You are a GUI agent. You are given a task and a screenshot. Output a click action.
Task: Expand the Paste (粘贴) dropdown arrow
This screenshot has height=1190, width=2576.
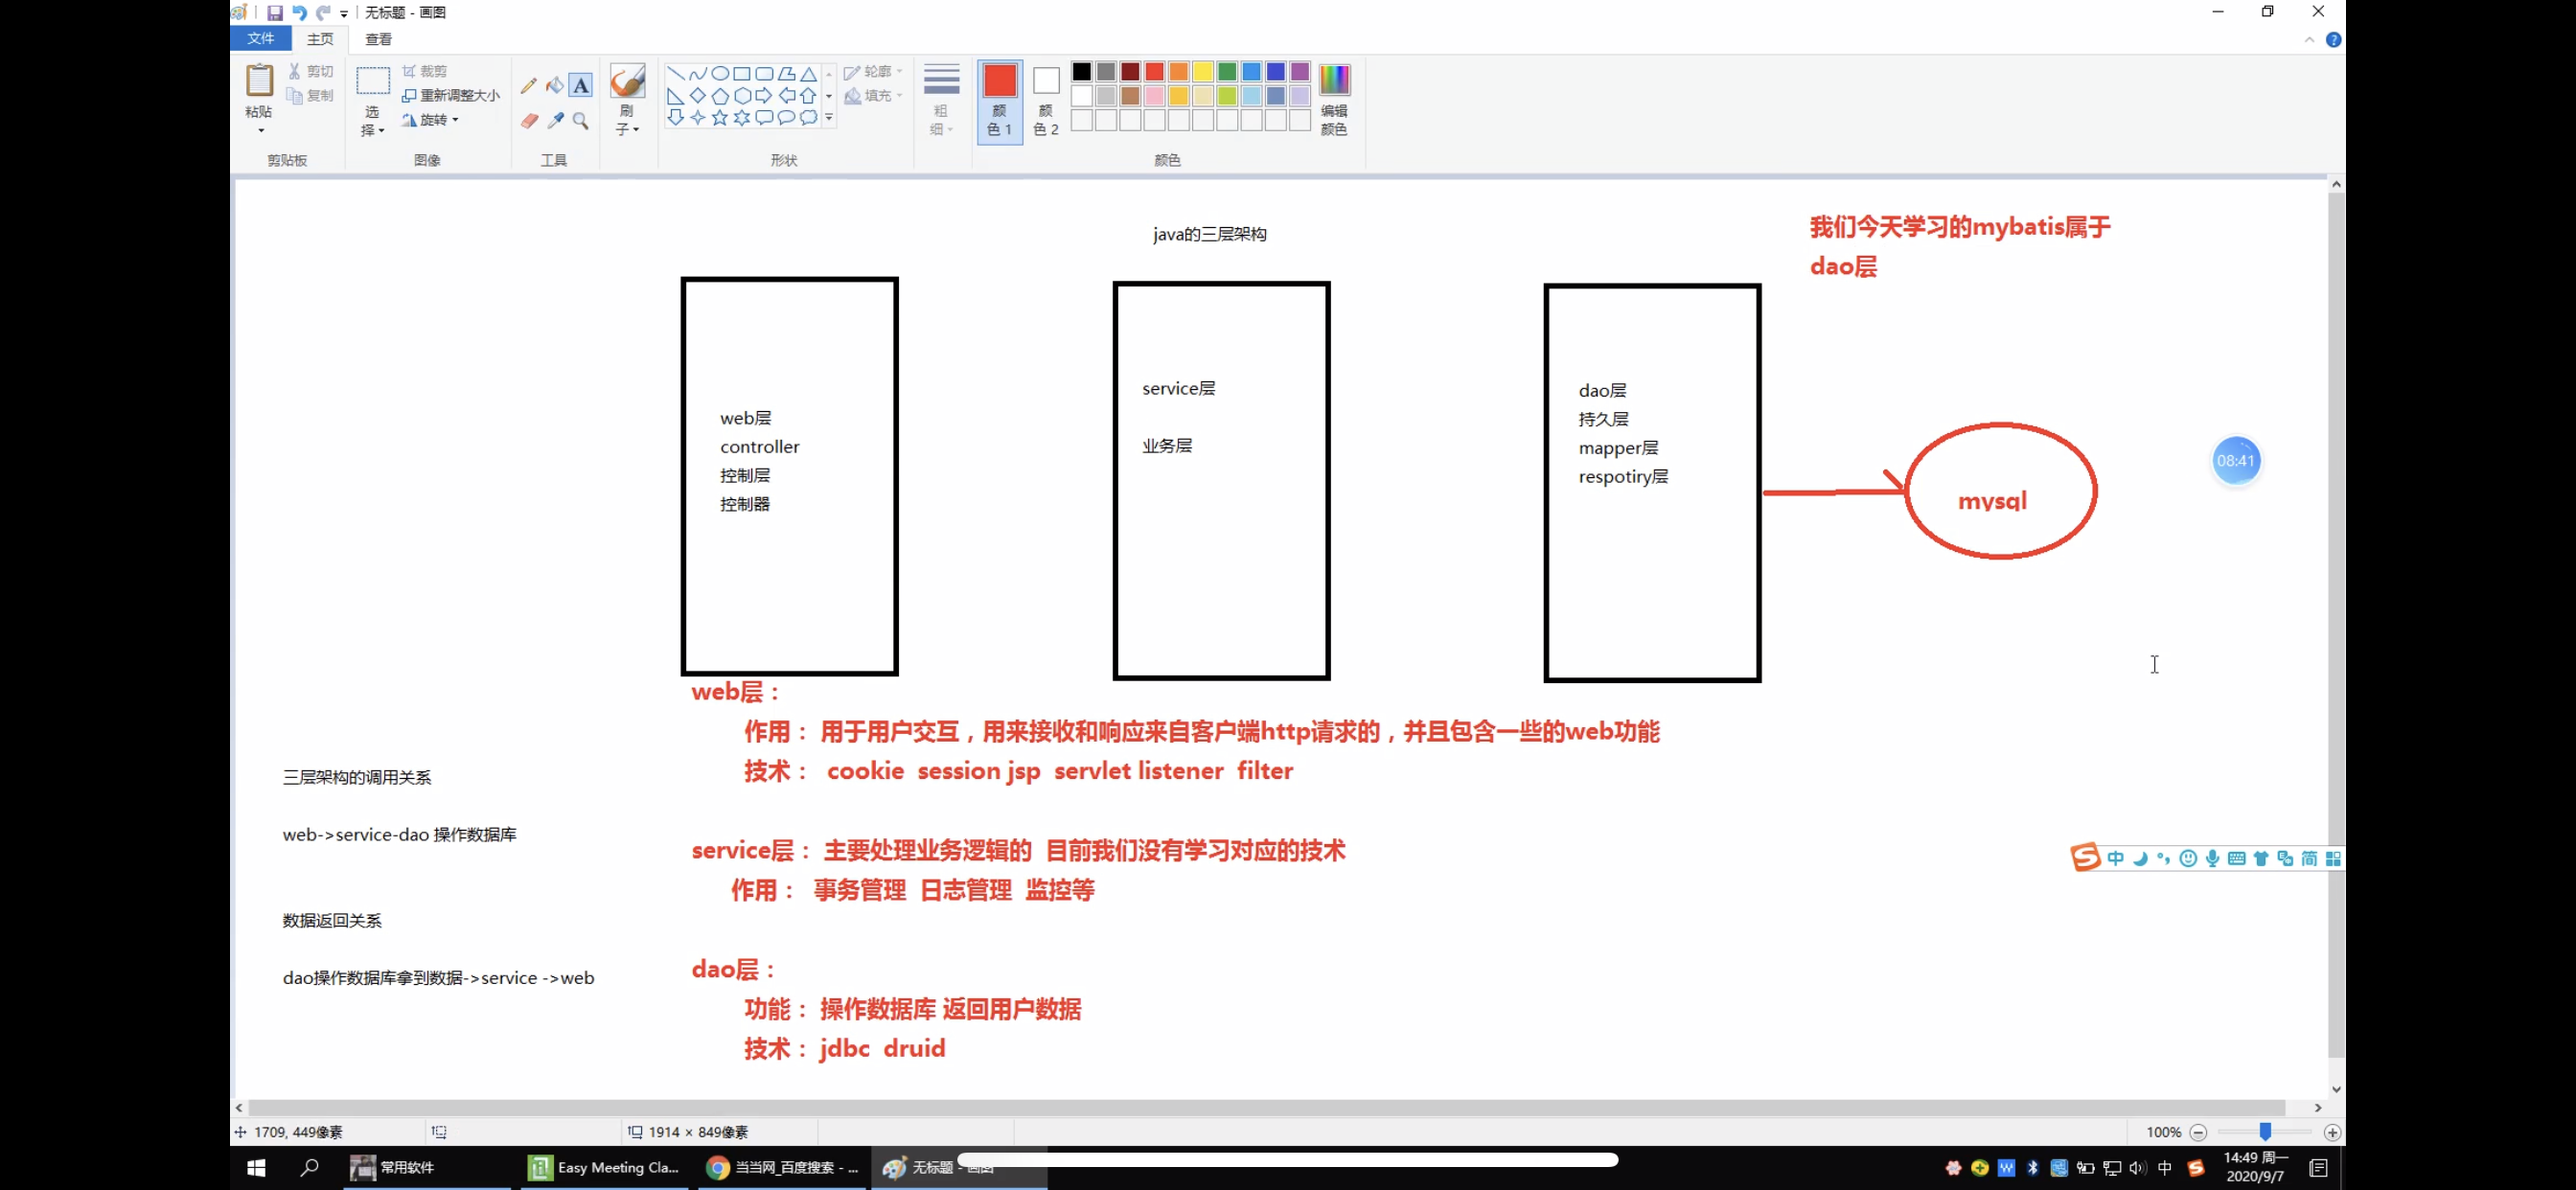(261, 130)
